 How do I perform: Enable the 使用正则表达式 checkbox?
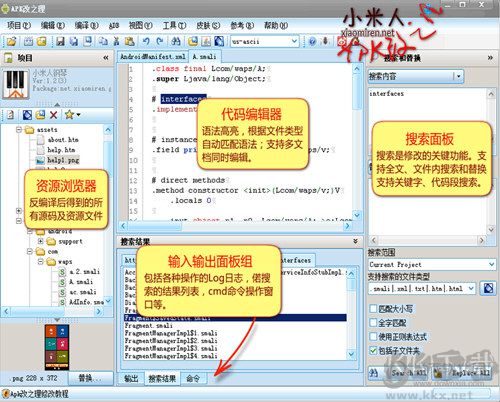pyautogui.click(x=373, y=337)
